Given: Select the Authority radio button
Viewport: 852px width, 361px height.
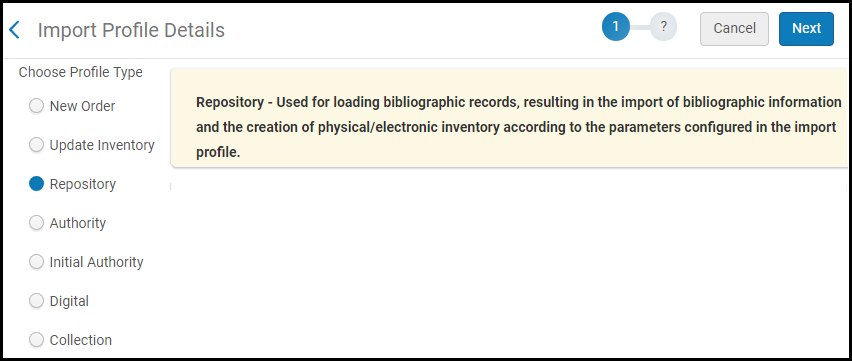Looking at the screenshot, I should (x=36, y=223).
